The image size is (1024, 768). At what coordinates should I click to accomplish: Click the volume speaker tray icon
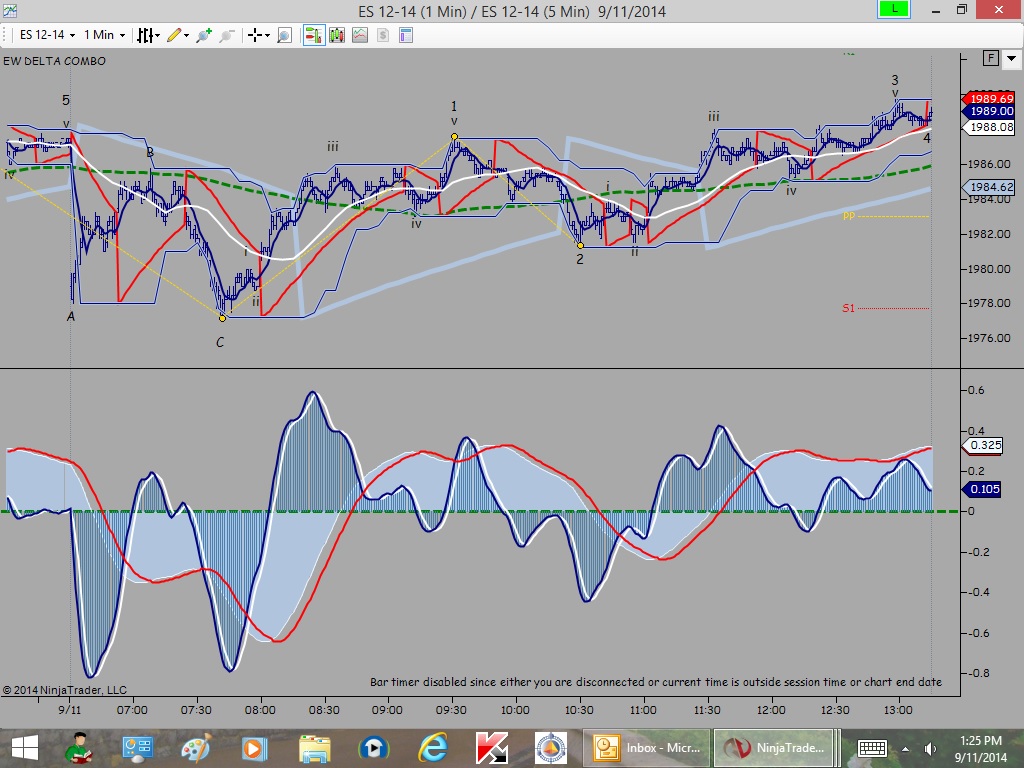click(930, 749)
